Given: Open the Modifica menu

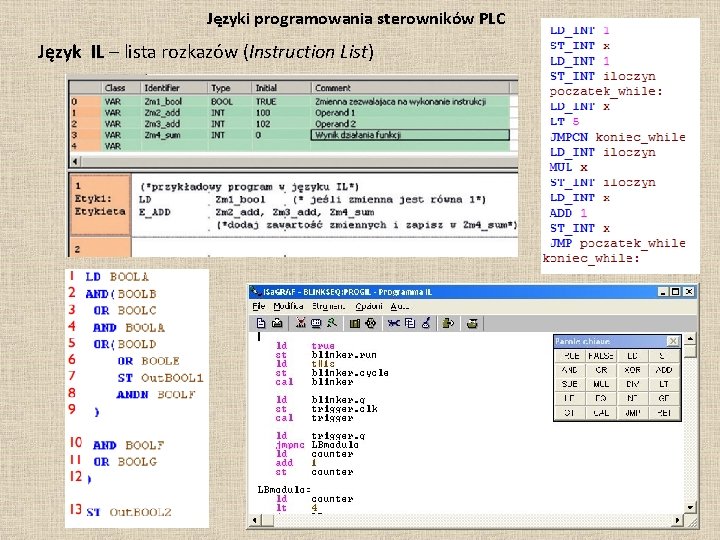Looking at the screenshot, I should 288,306.
